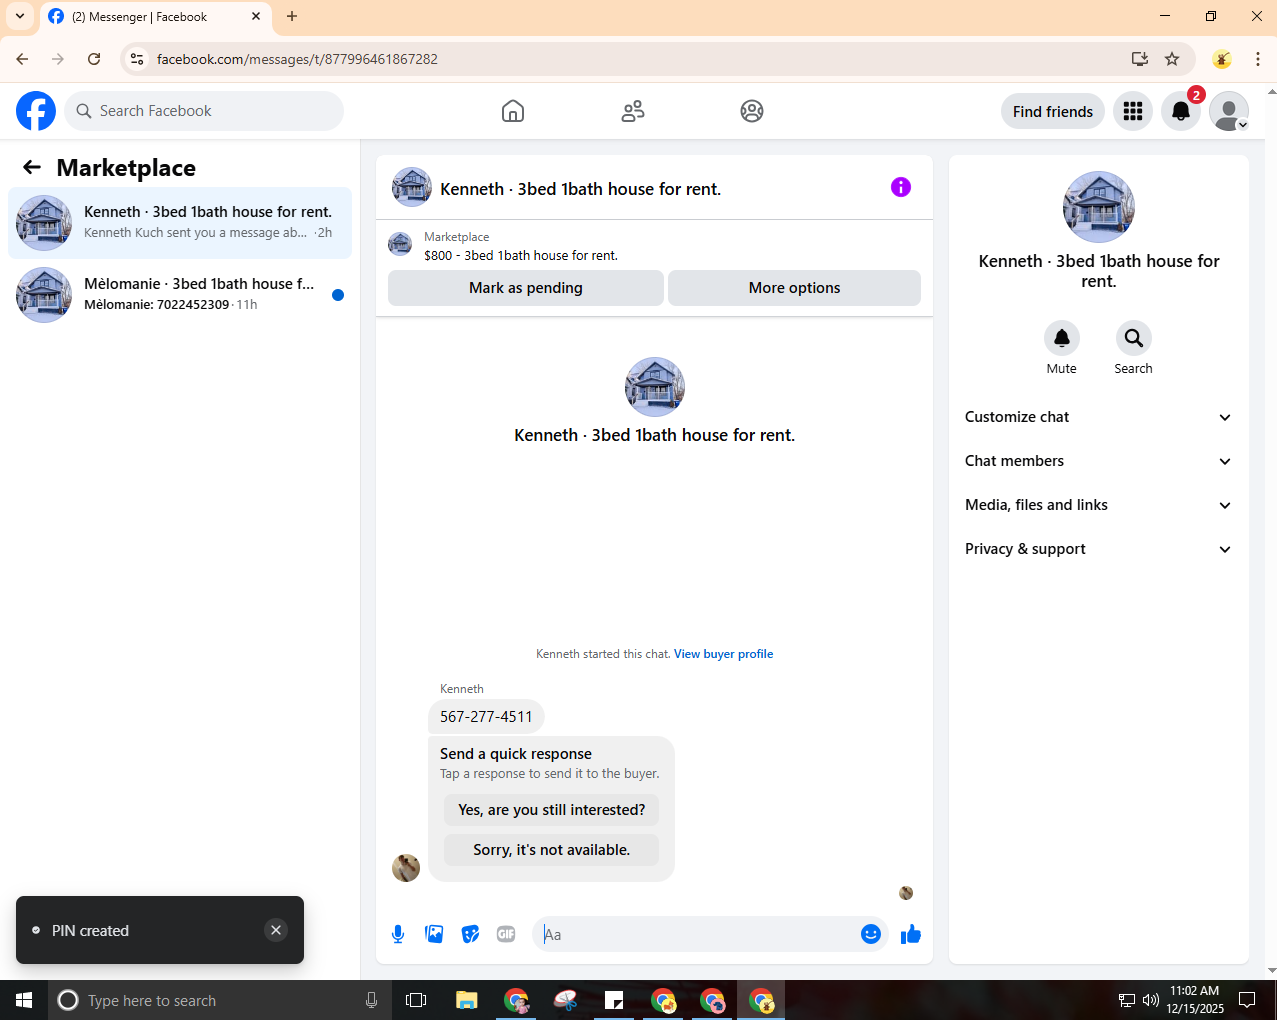Reload the page with the refresh icon

pos(94,59)
